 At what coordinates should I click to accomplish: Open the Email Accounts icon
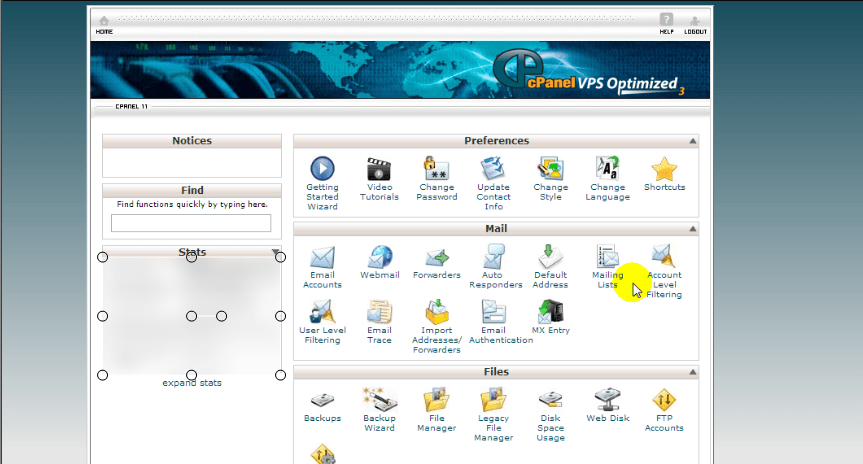pos(322,258)
